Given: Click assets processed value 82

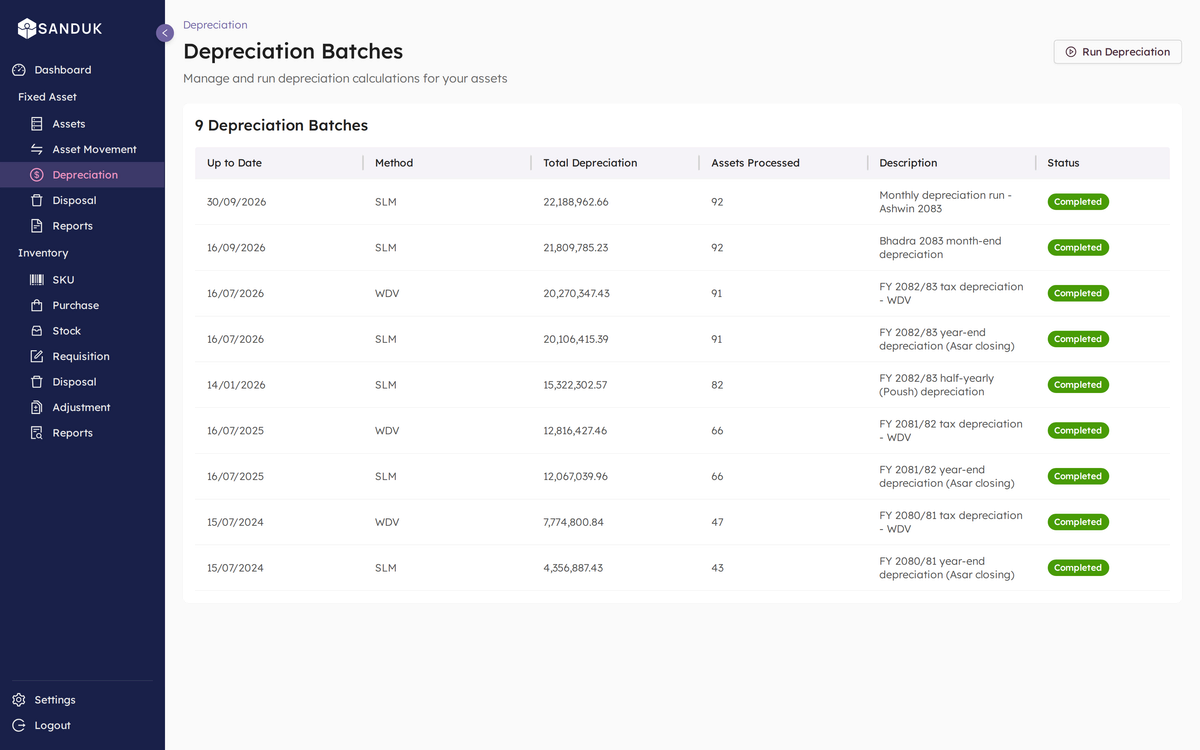Looking at the screenshot, I should [x=717, y=385].
